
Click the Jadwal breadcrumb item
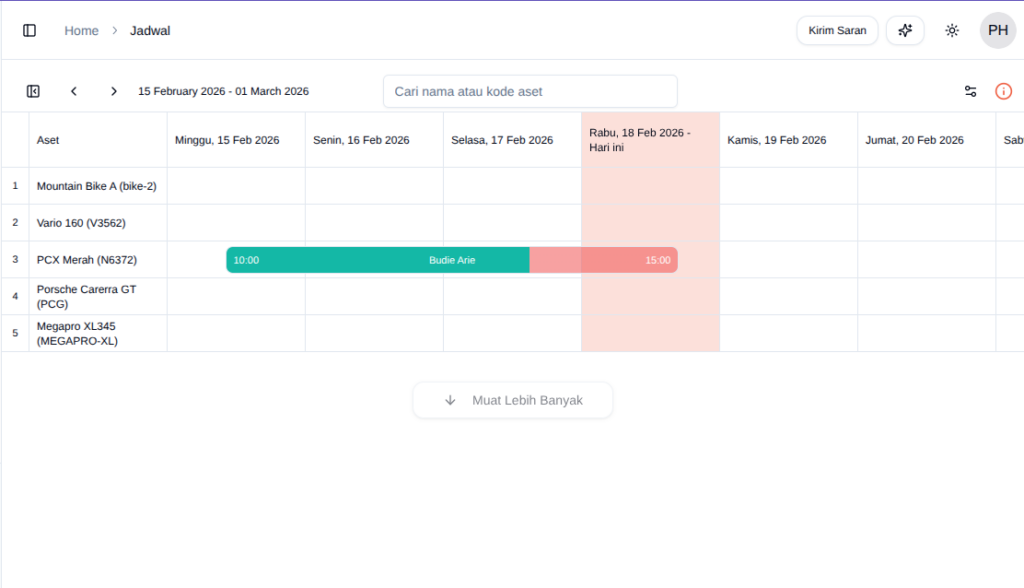(x=150, y=31)
